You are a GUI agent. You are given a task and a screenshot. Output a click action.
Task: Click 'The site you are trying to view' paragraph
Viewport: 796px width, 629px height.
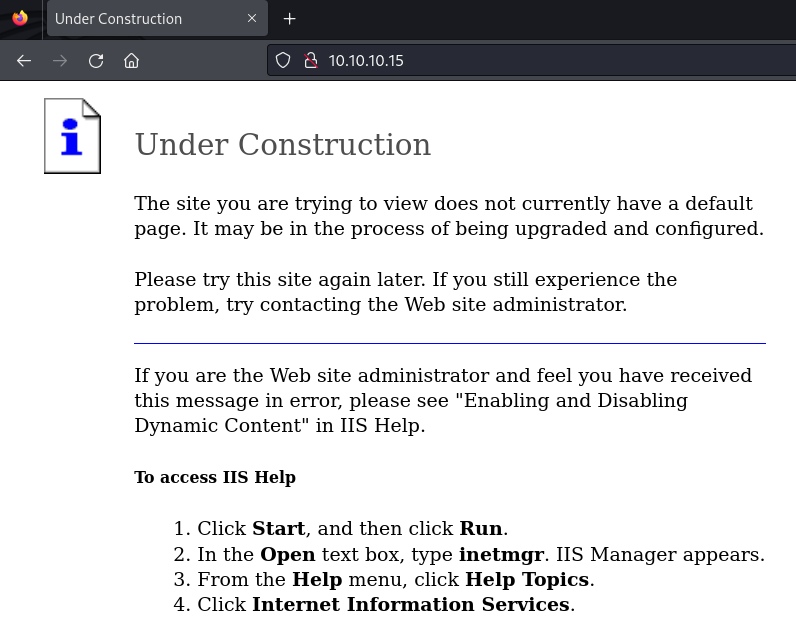click(449, 216)
